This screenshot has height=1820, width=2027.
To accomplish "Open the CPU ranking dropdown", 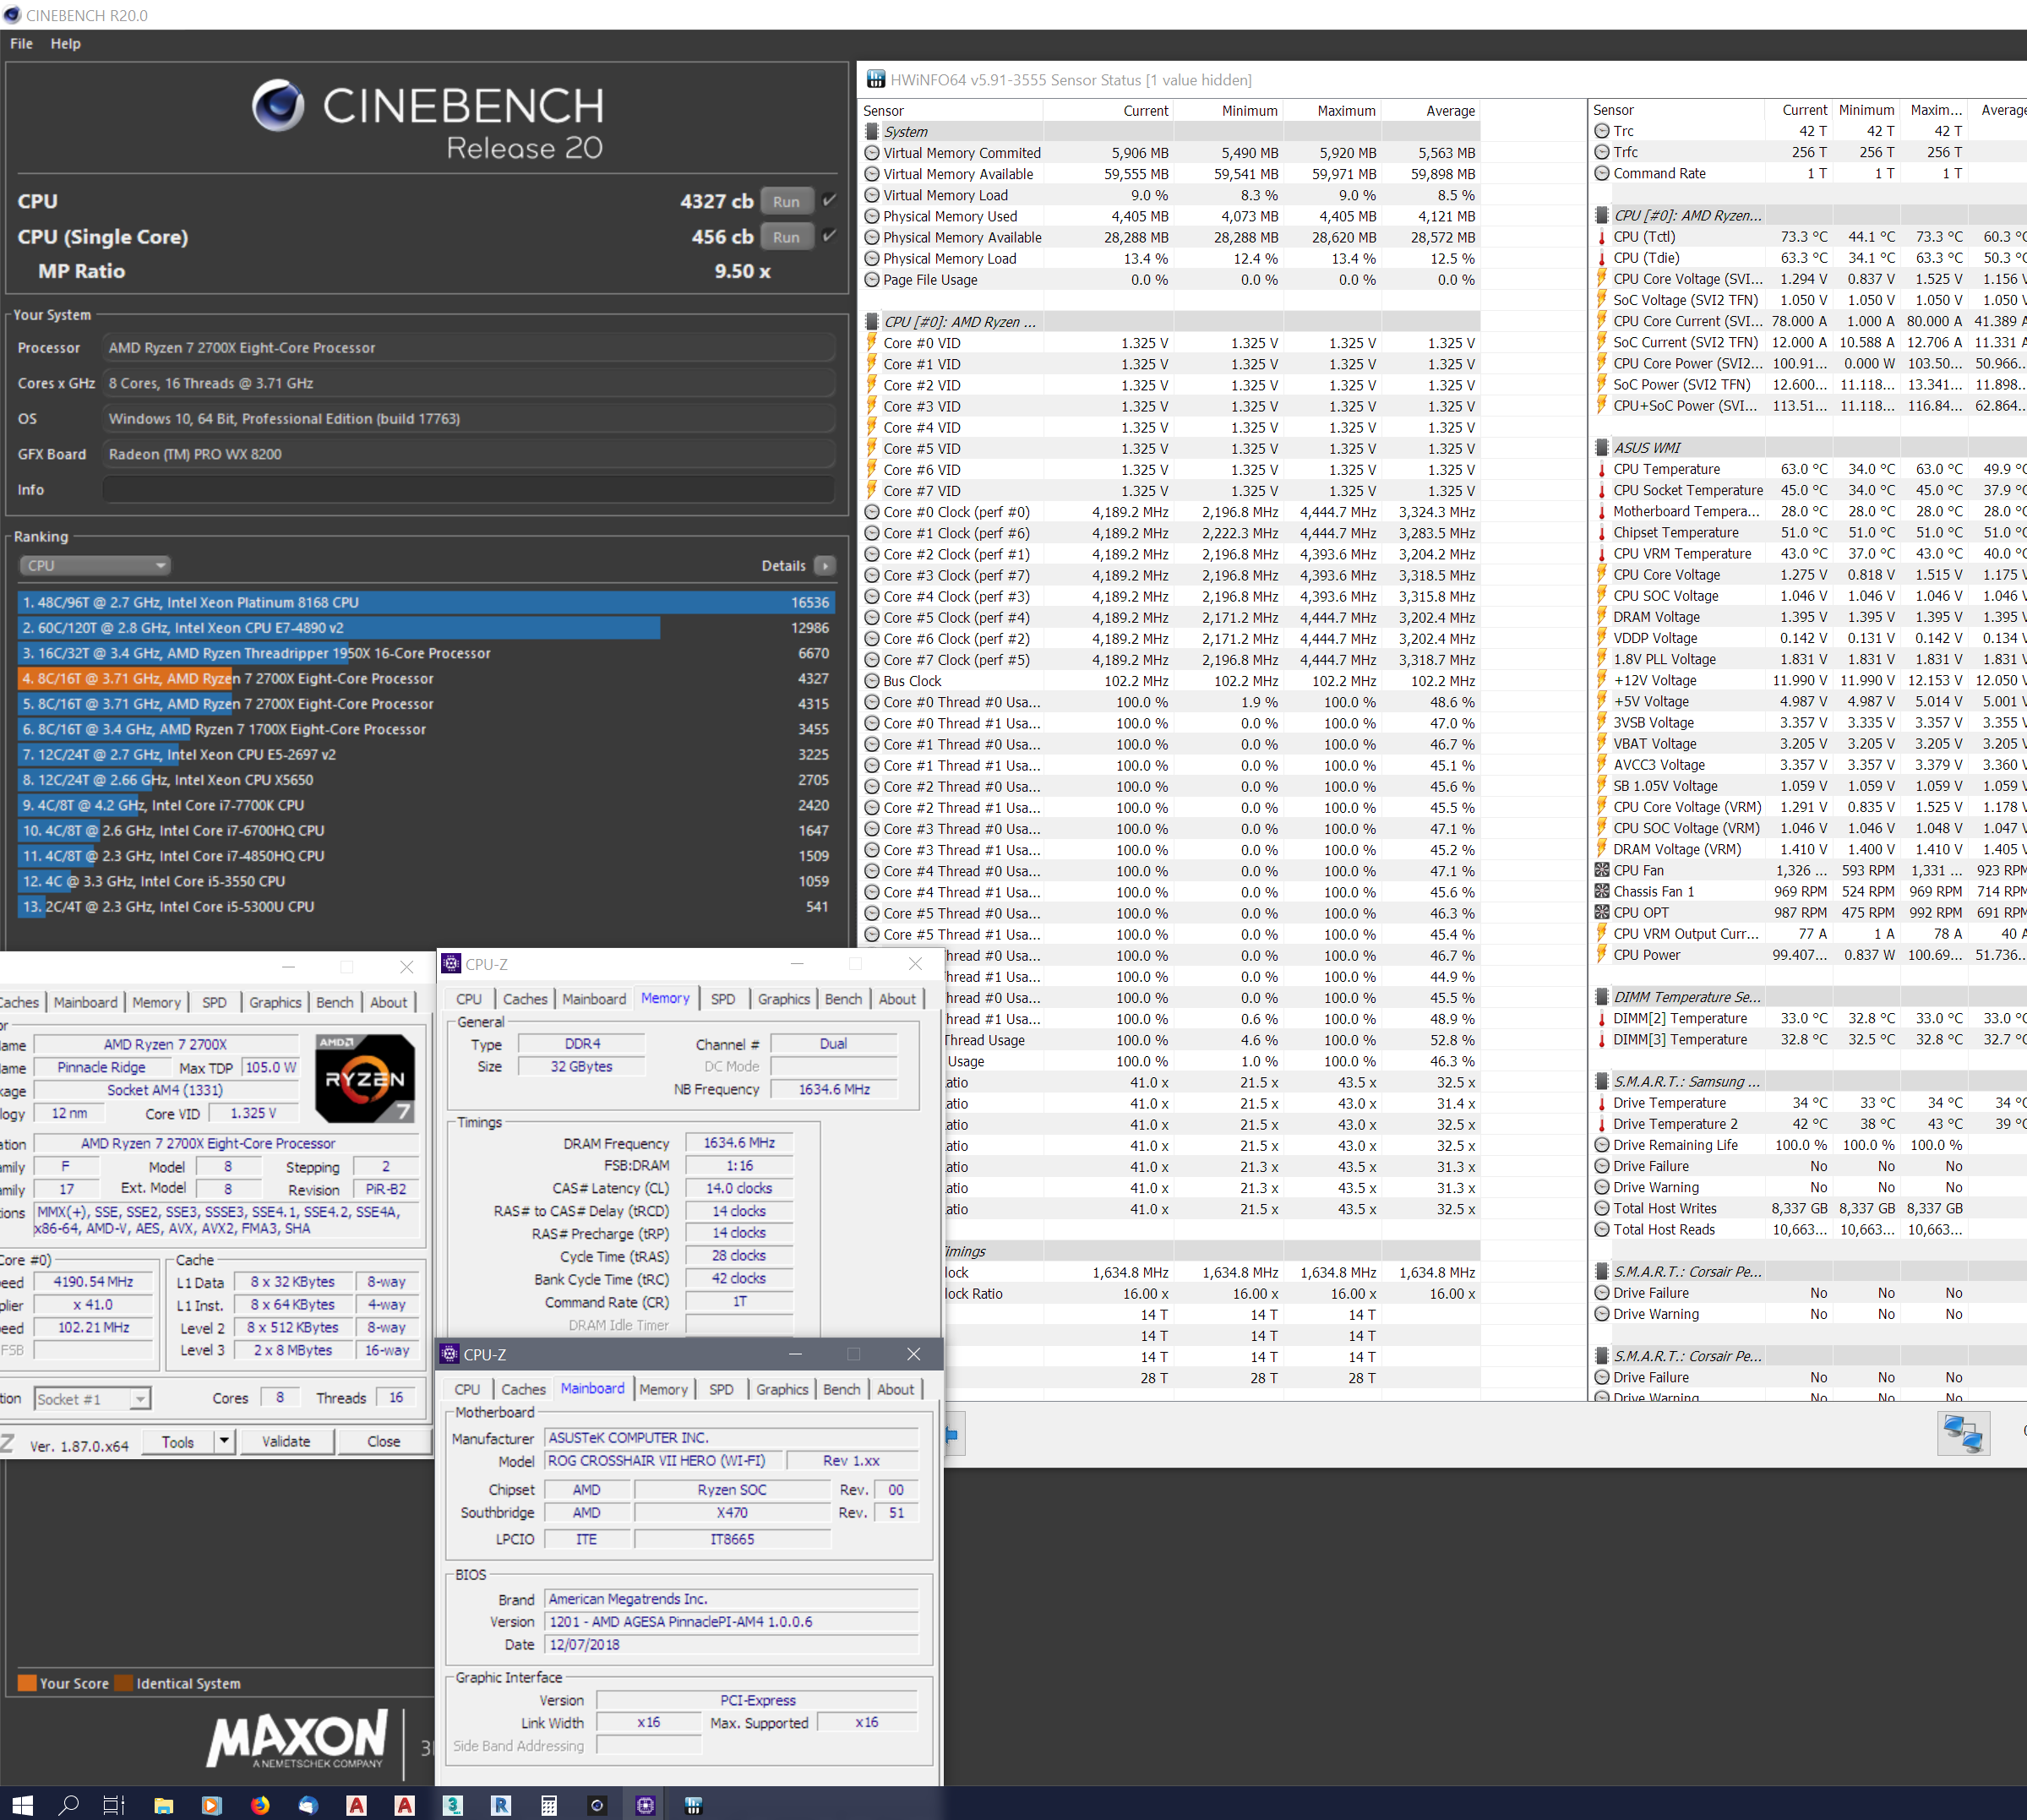I will 95,566.
